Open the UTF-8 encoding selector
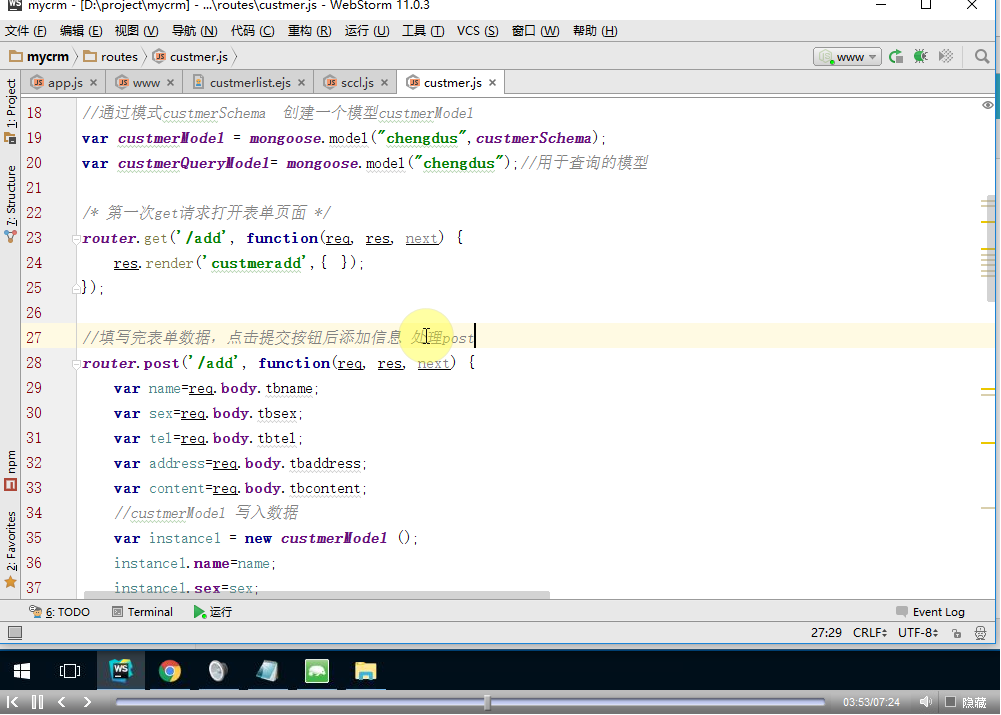Viewport: 1001px width, 715px height. click(x=917, y=632)
